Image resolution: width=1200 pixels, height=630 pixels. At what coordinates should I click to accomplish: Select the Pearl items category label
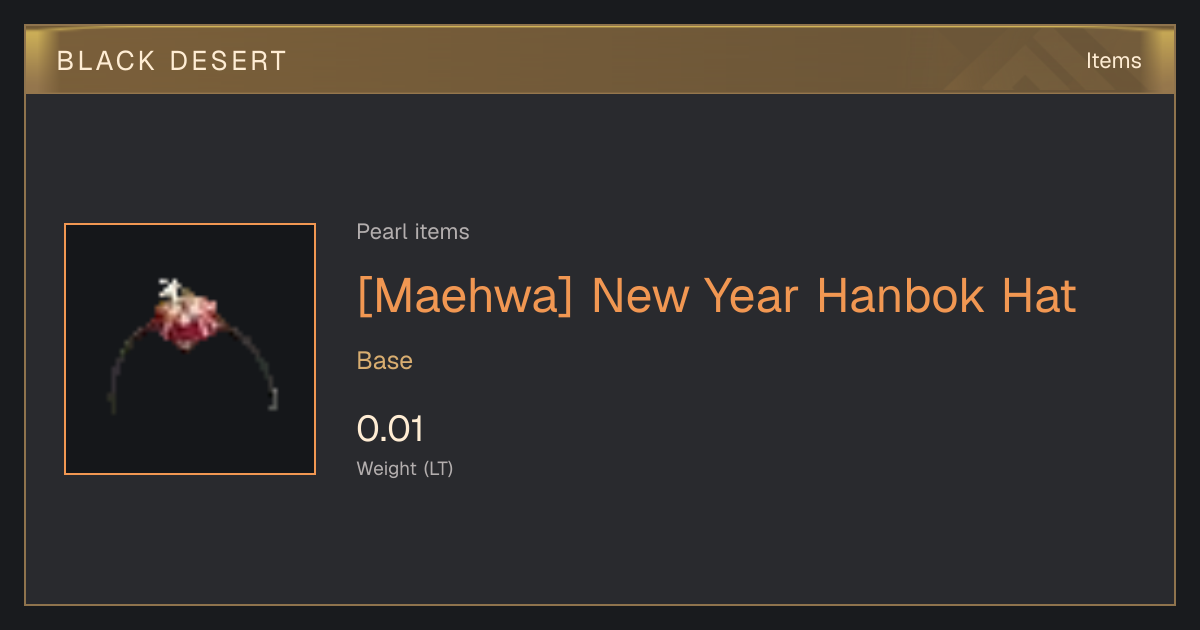point(413,232)
